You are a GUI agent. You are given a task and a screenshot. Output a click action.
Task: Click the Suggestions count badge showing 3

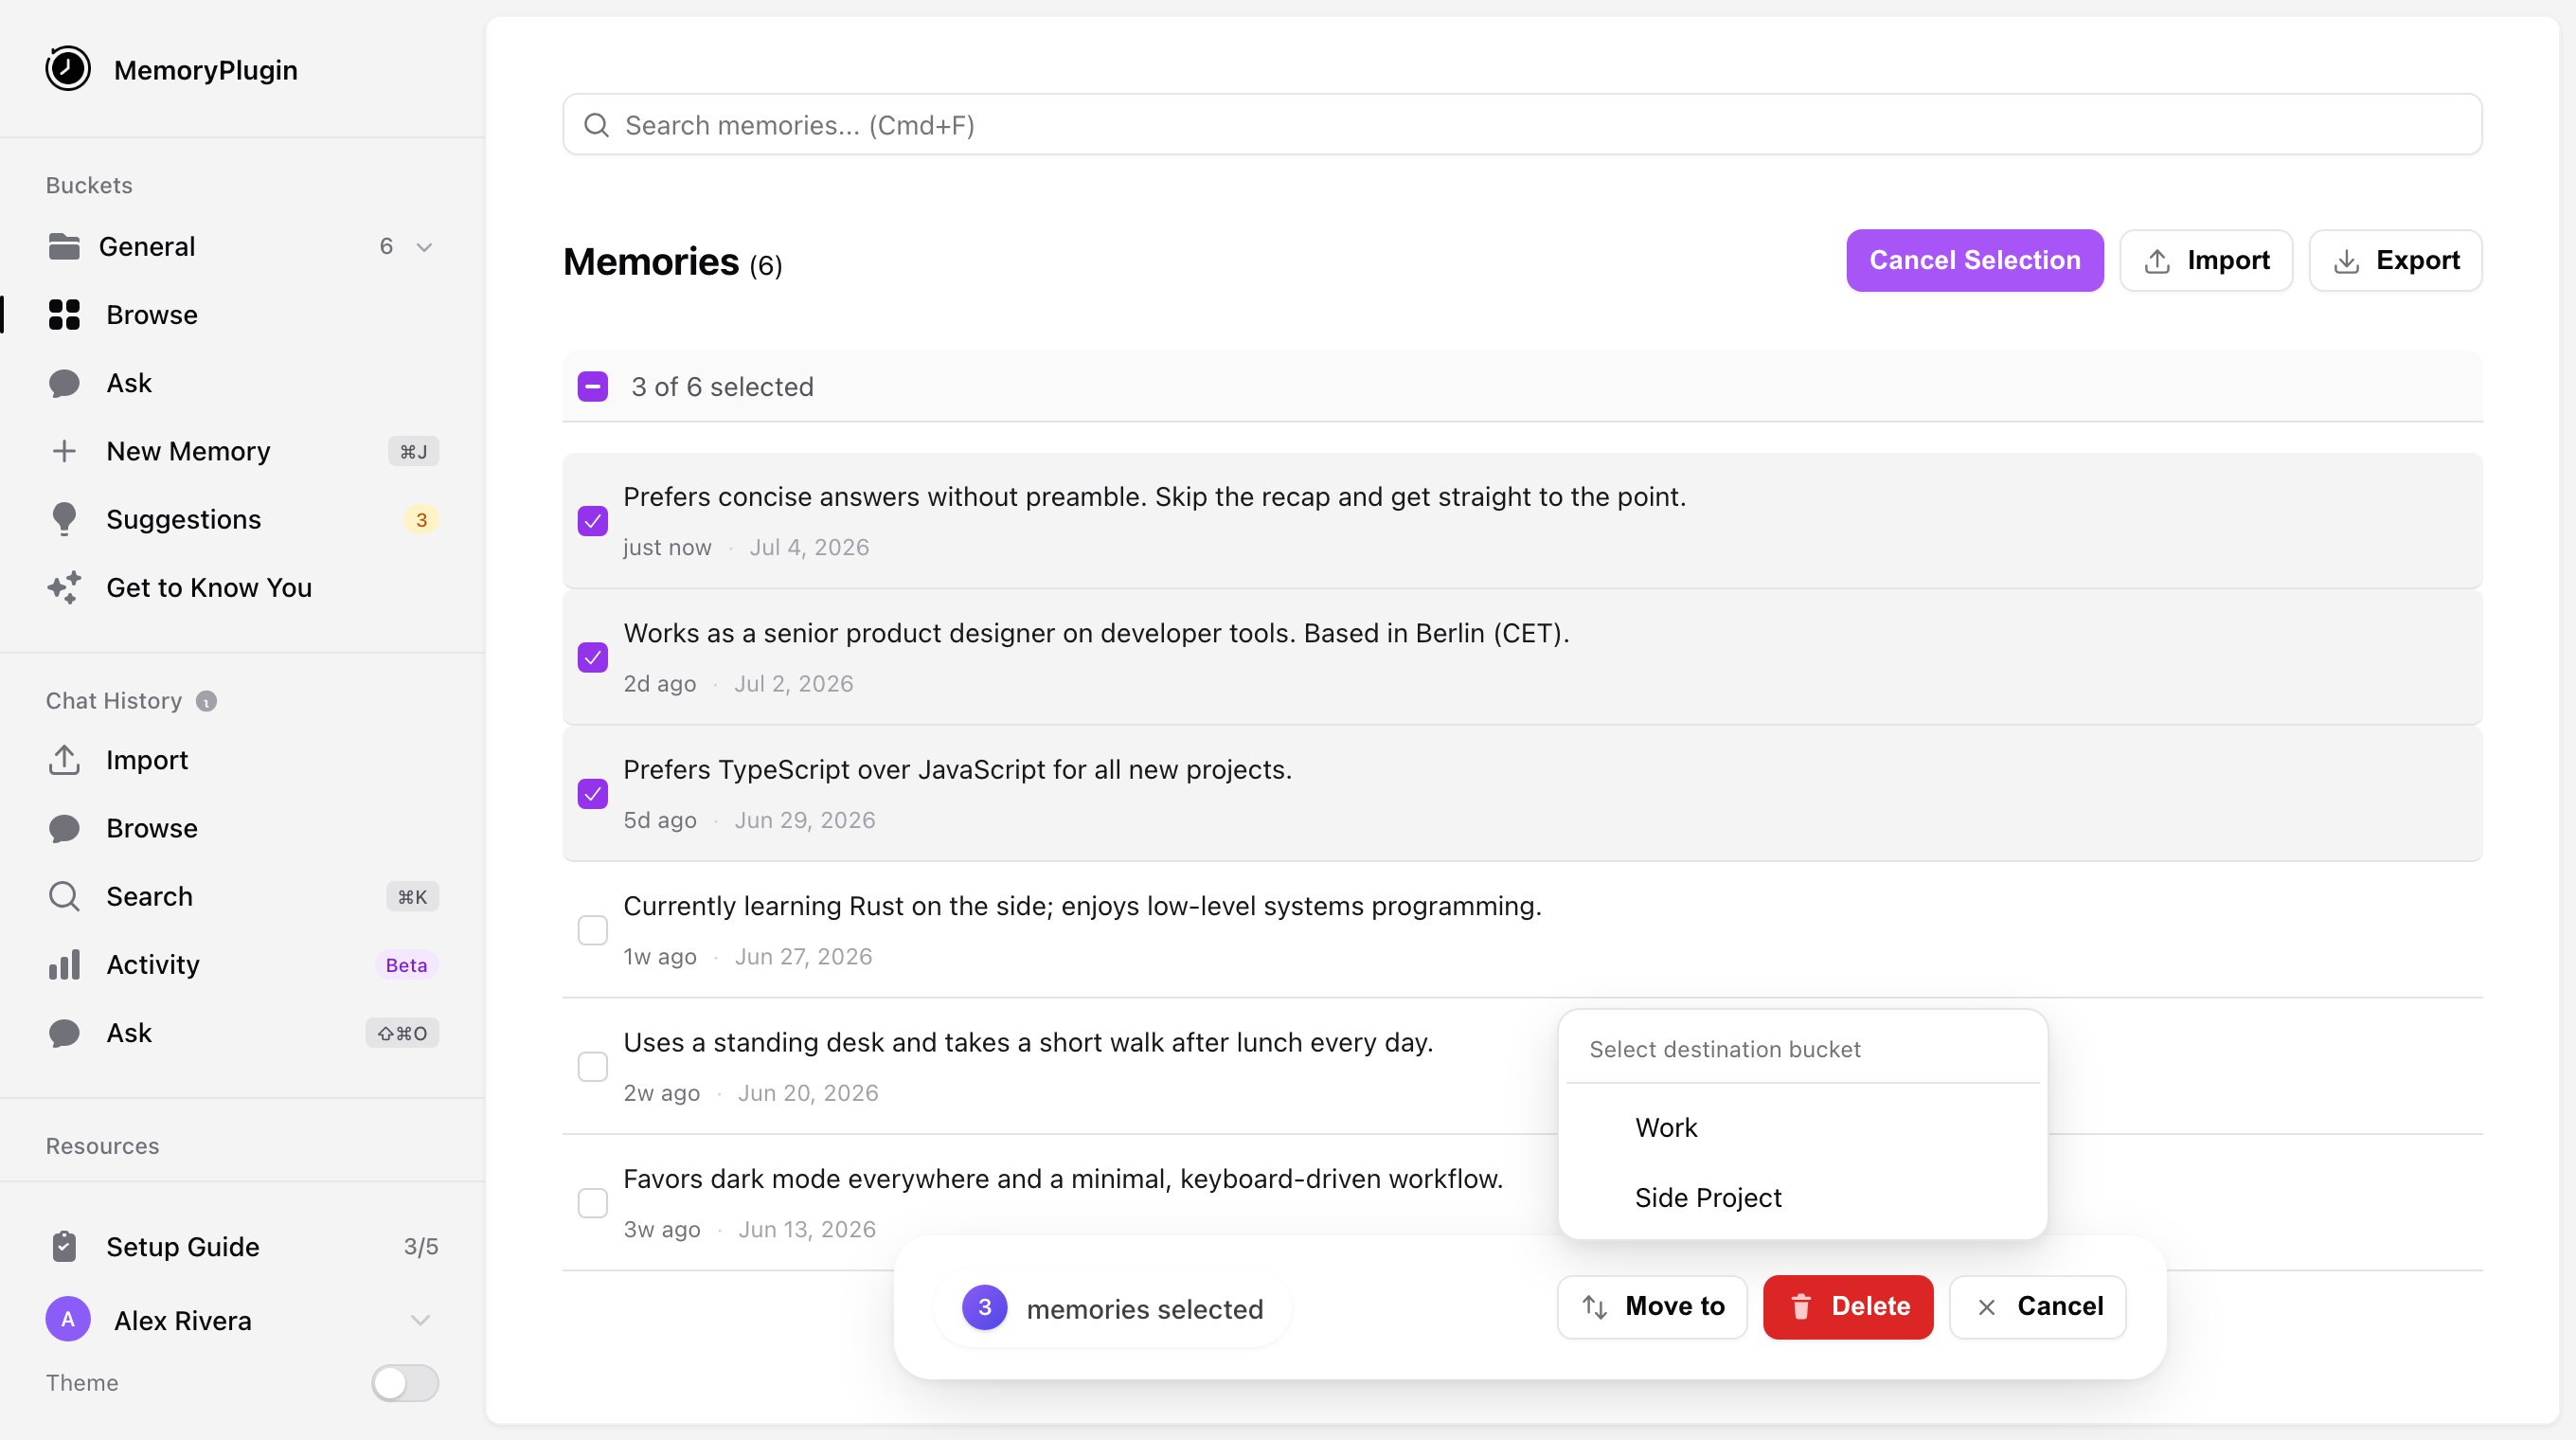[x=421, y=520]
